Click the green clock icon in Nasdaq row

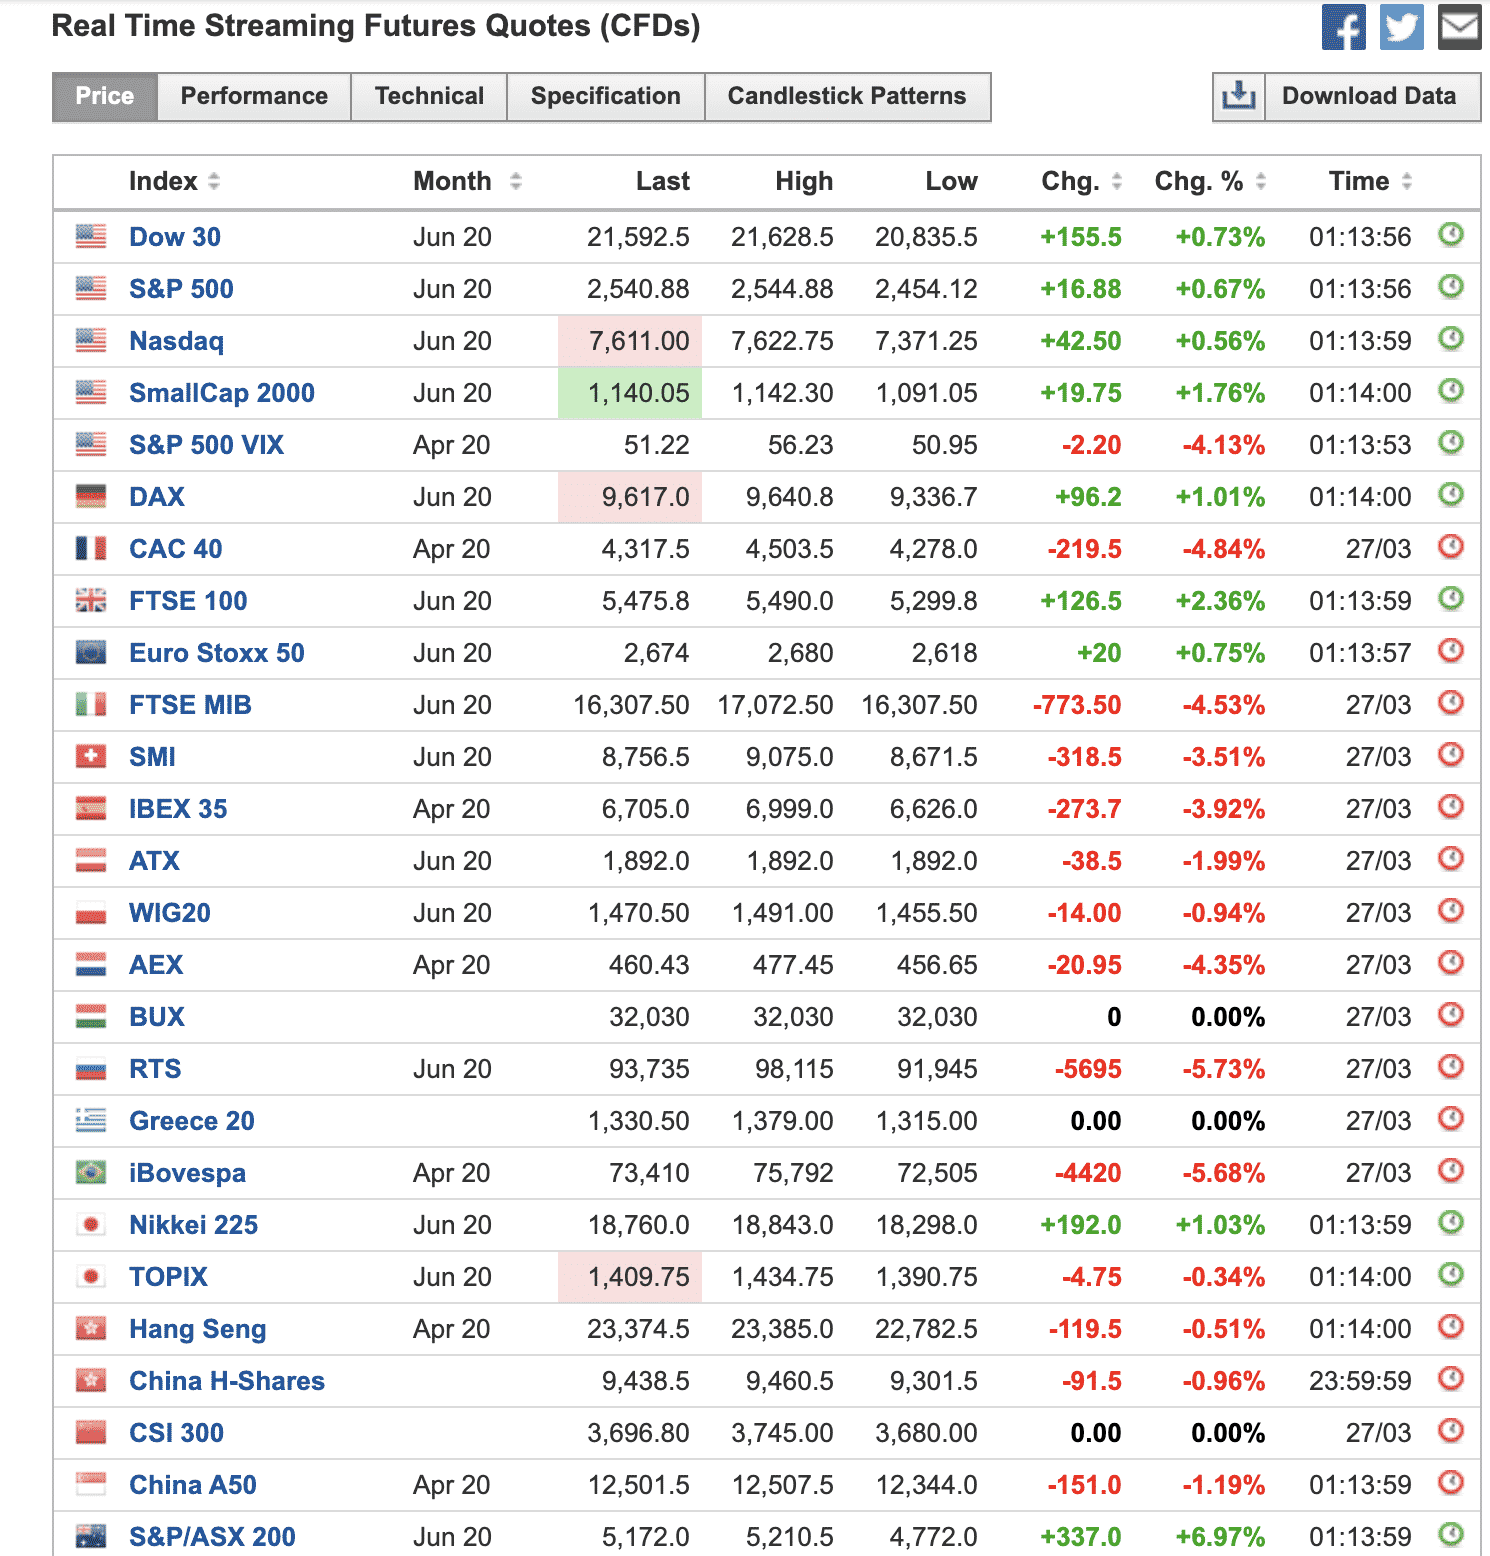(x=1451, y=339)
